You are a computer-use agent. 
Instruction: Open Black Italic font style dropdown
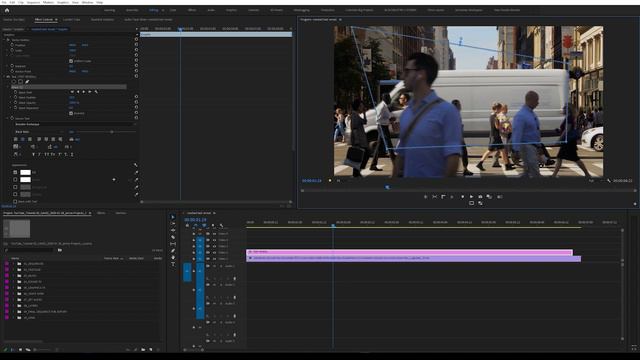tap(38, 132)
